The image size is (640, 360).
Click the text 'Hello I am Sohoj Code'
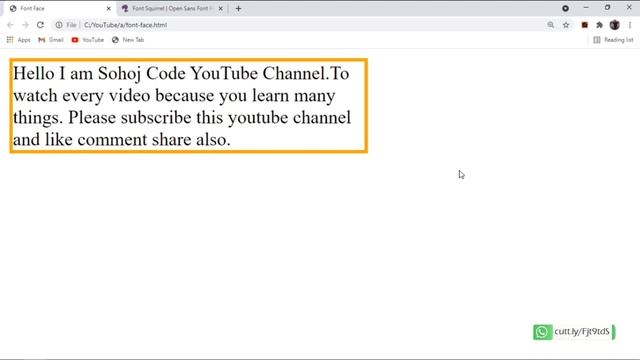100,73
